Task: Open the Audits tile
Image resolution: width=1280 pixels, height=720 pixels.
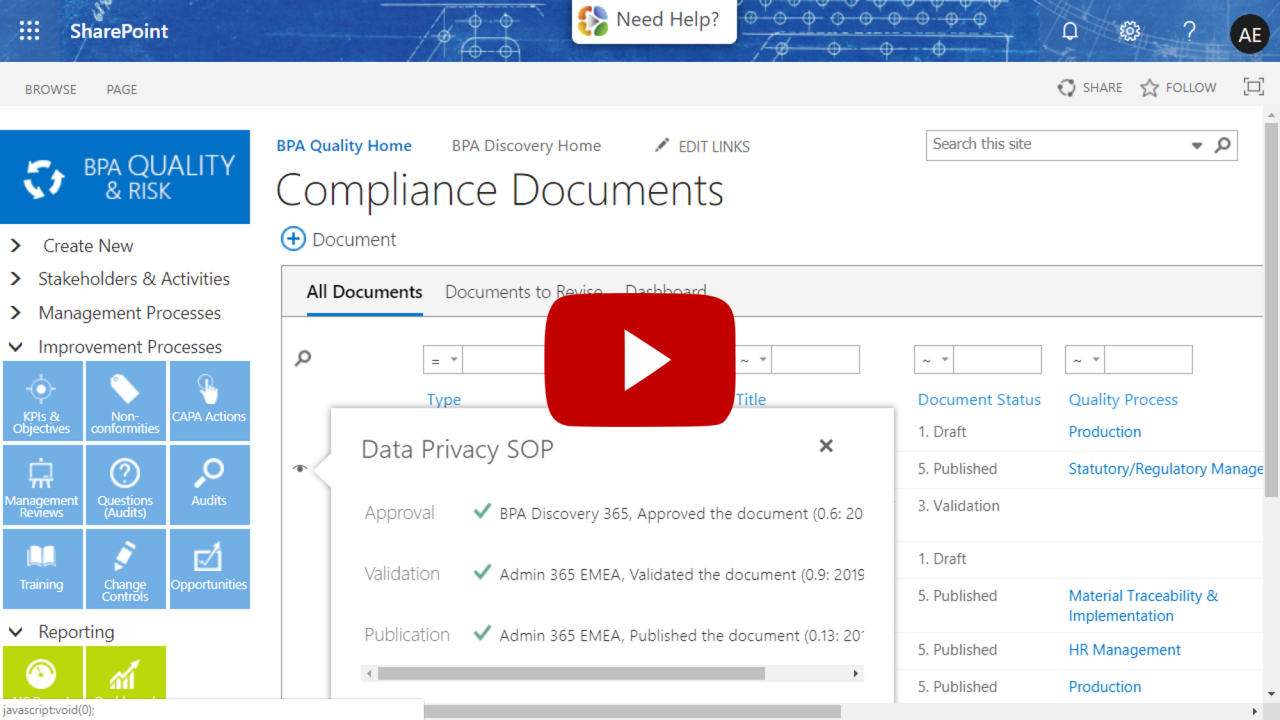Action: (209, 485)
